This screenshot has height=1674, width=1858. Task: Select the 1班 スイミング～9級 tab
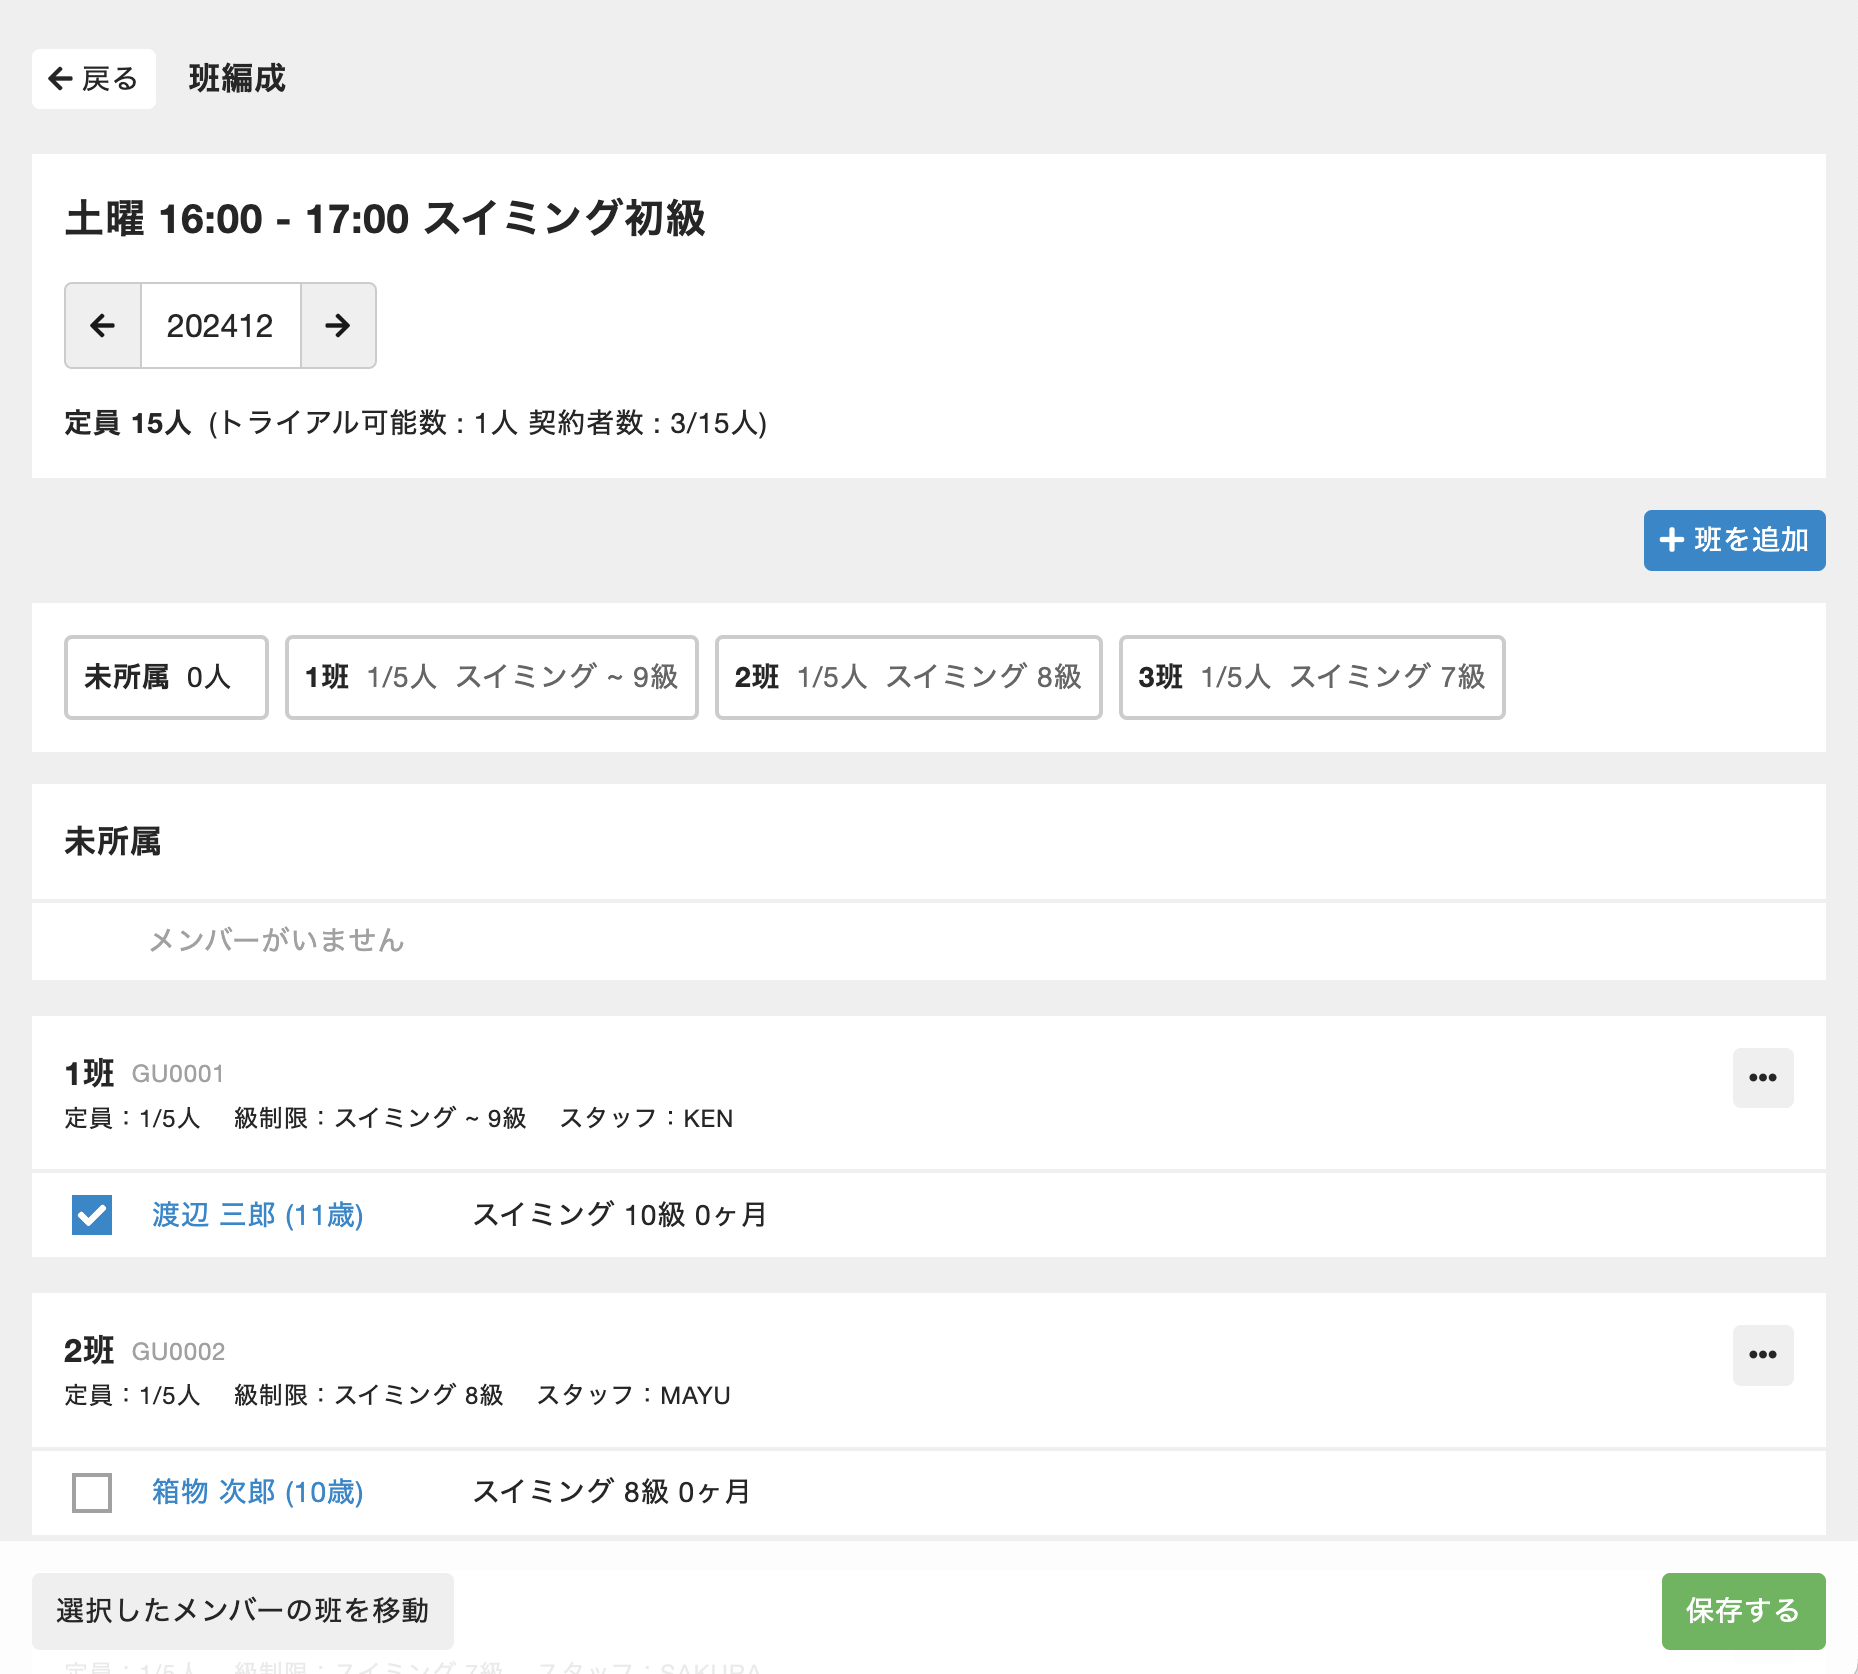click(x=491, y=677)
